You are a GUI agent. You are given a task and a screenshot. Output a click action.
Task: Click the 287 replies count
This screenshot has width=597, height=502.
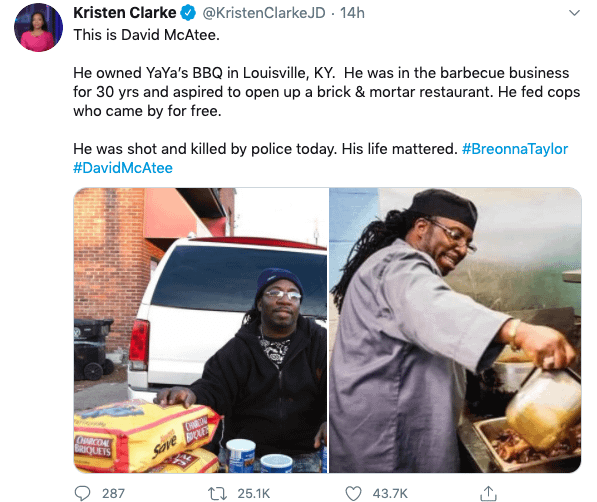pos(113,494)
